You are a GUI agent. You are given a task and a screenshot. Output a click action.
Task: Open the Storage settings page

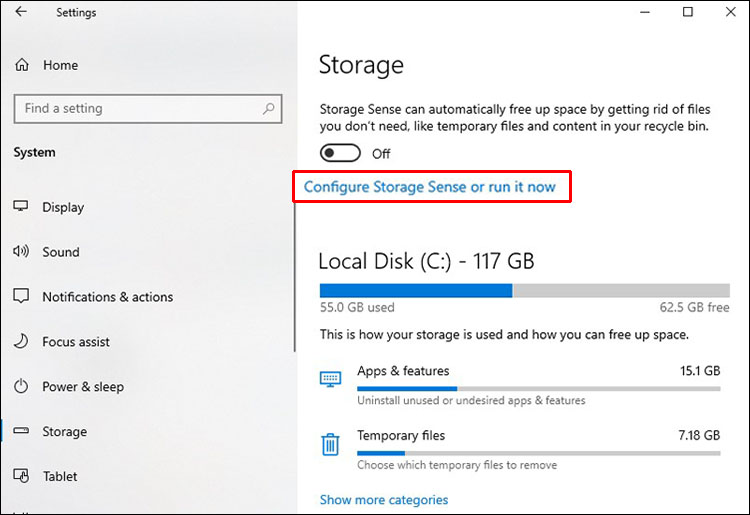(x=64, y=432)
